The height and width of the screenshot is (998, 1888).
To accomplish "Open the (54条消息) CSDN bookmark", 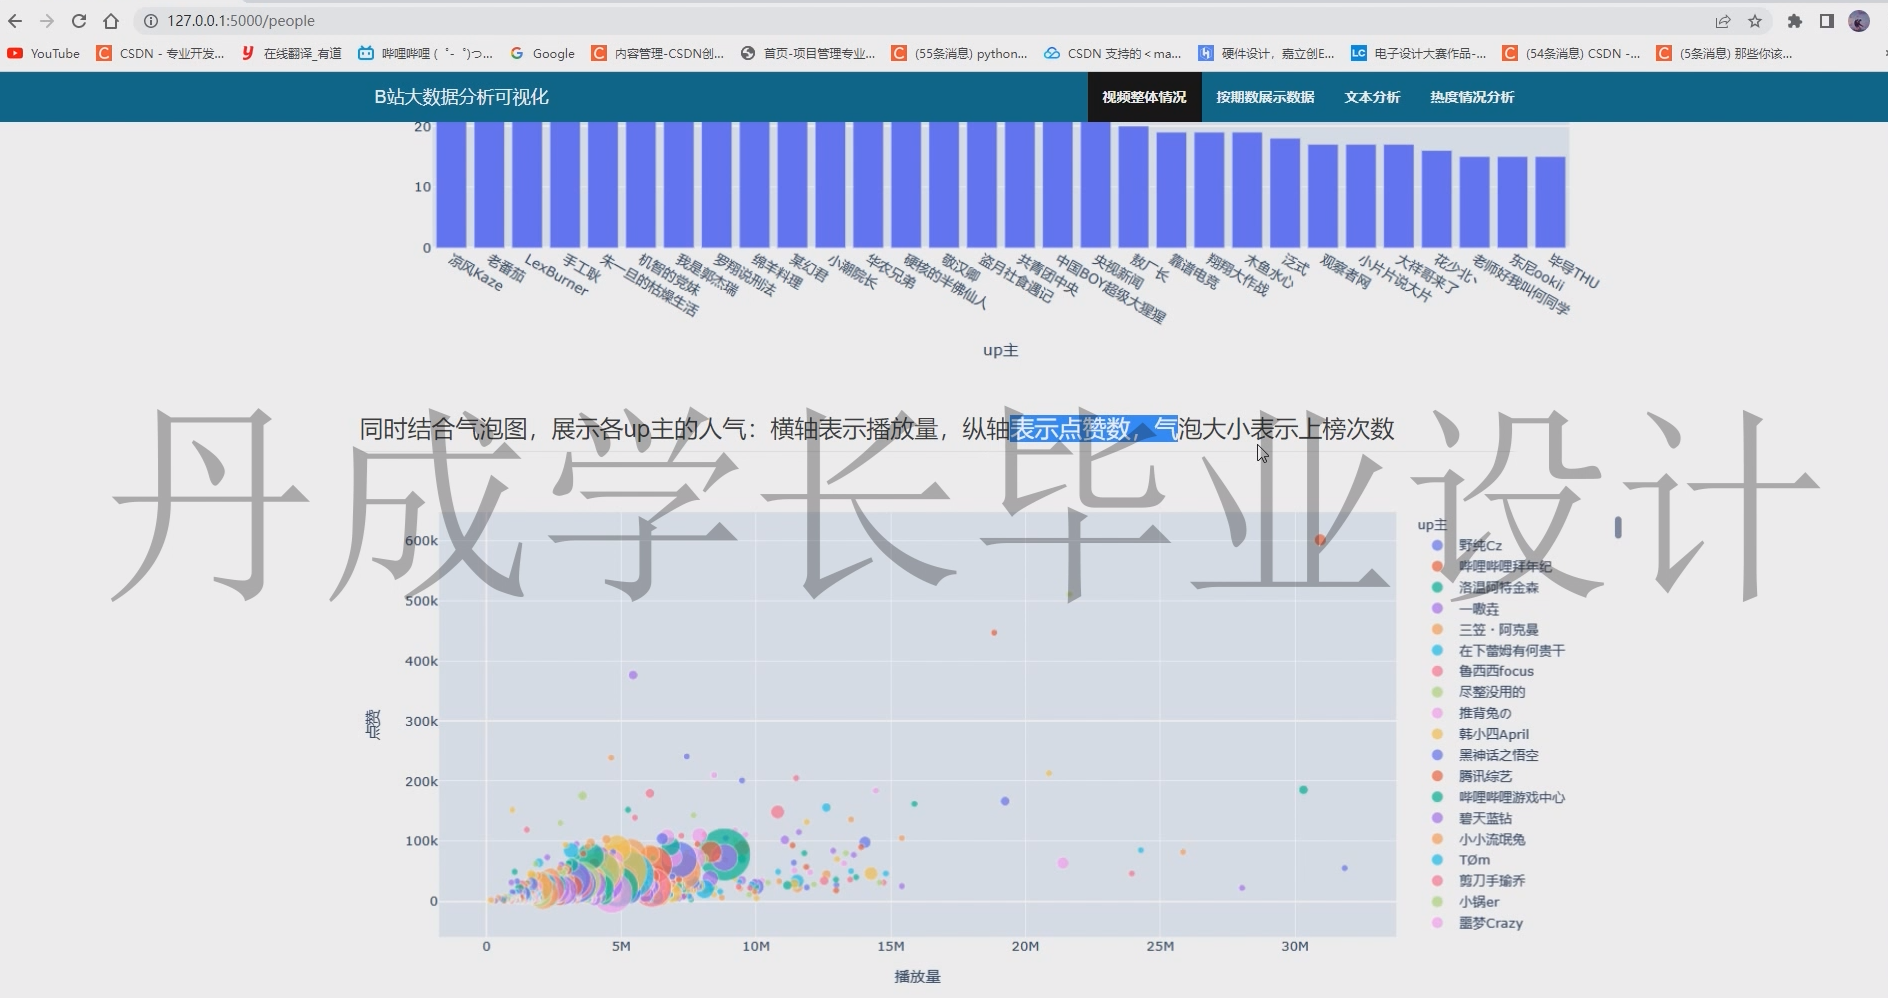I will click(1572, 54).
